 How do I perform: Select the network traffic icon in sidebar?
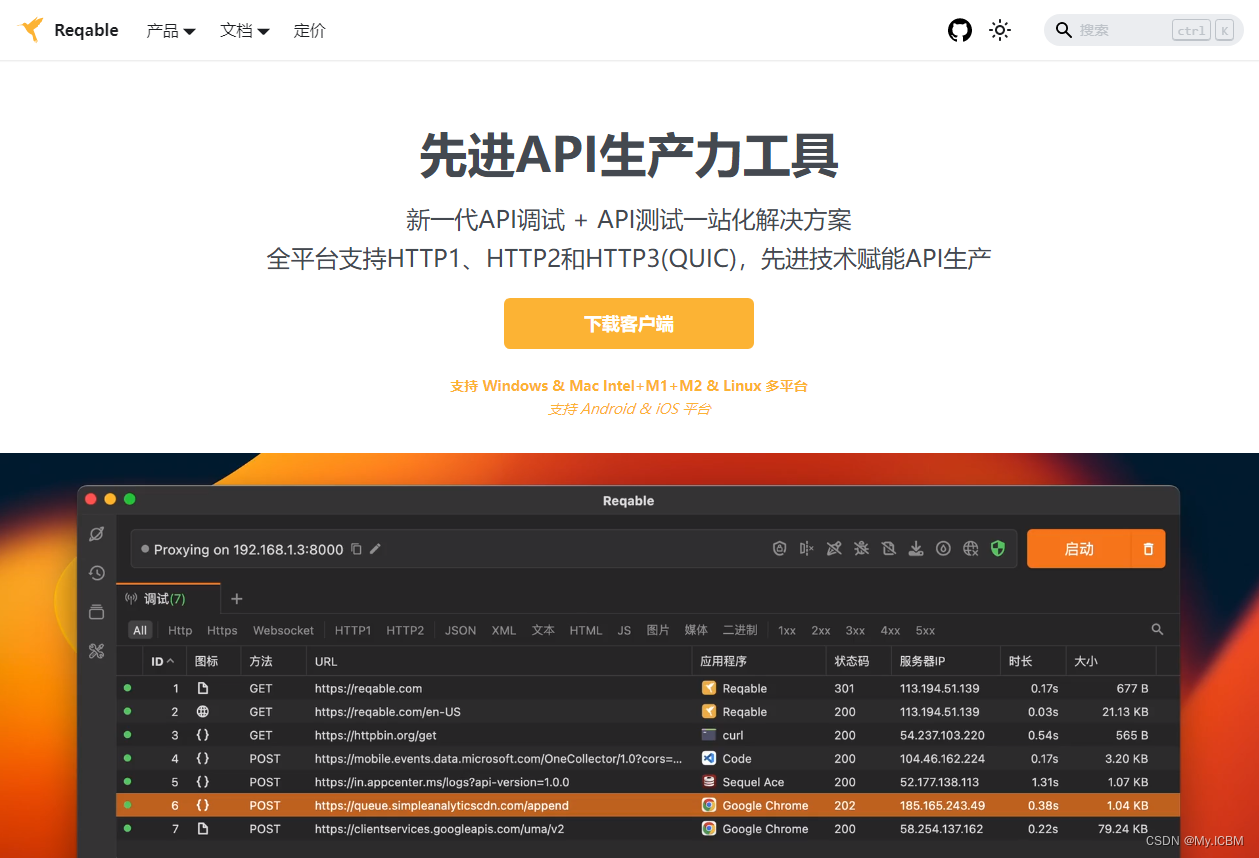(x=96, y=533)
